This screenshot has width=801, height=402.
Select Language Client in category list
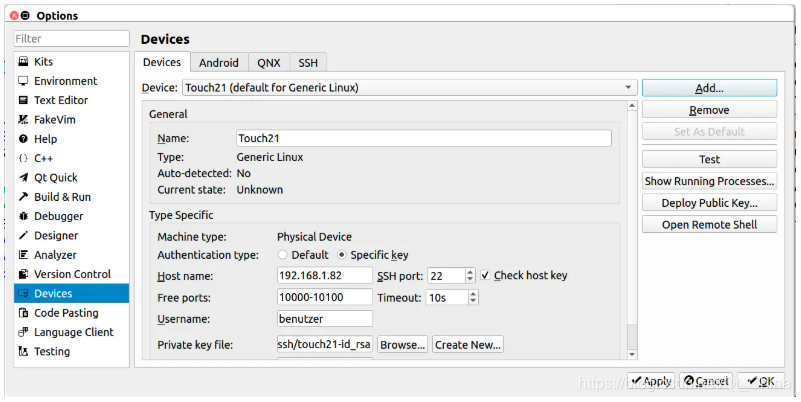tap(72, 333)
